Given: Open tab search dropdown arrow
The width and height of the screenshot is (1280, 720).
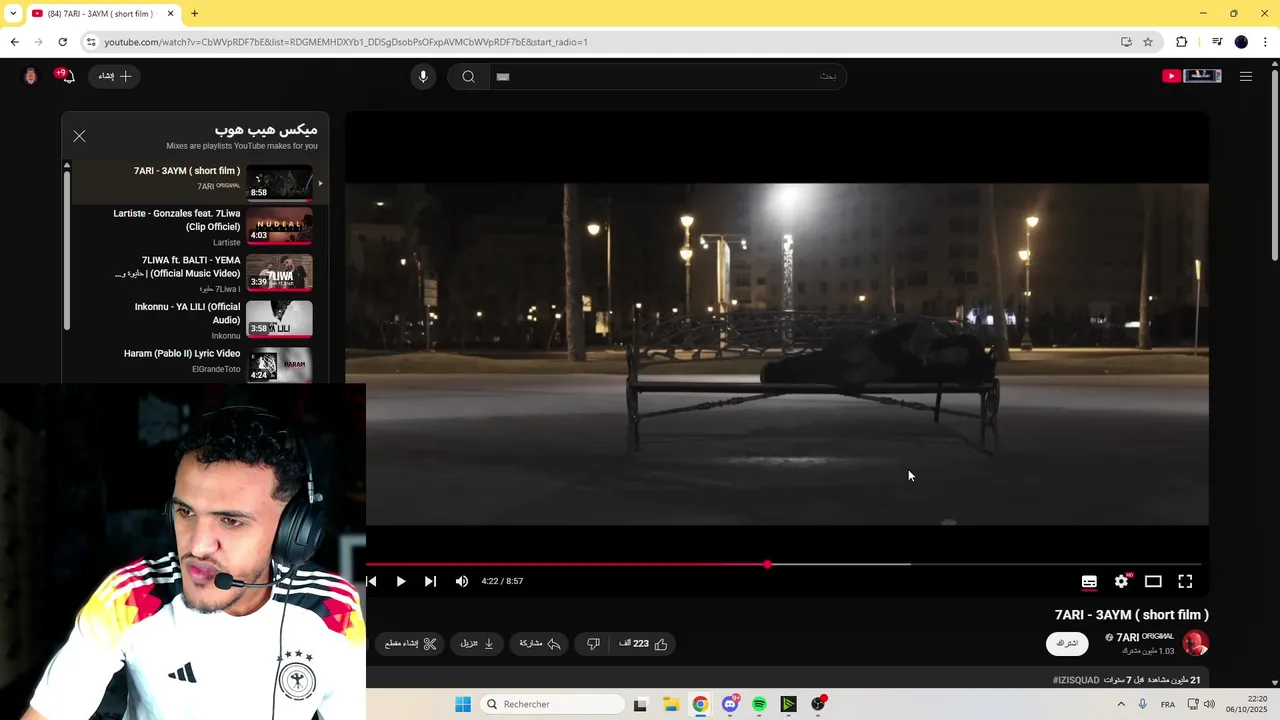Looking at the screenshot, I should click(x=13, y=13).
